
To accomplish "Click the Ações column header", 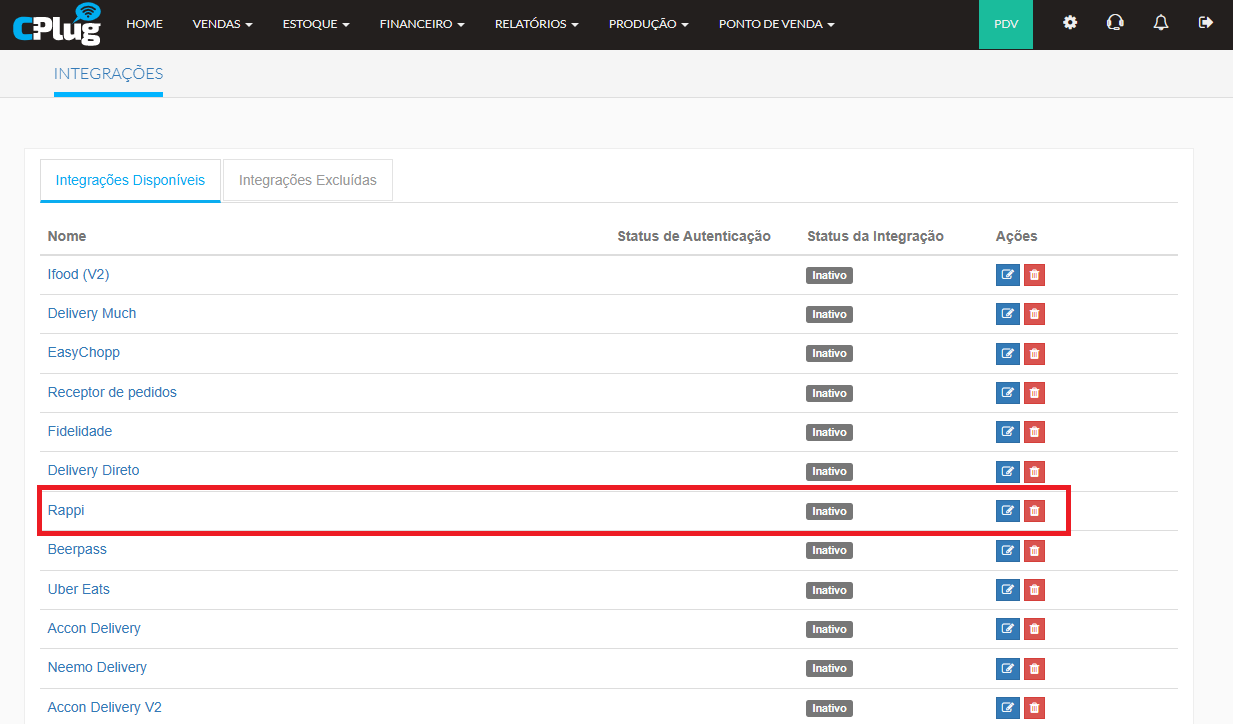I will click(1017, 236).
